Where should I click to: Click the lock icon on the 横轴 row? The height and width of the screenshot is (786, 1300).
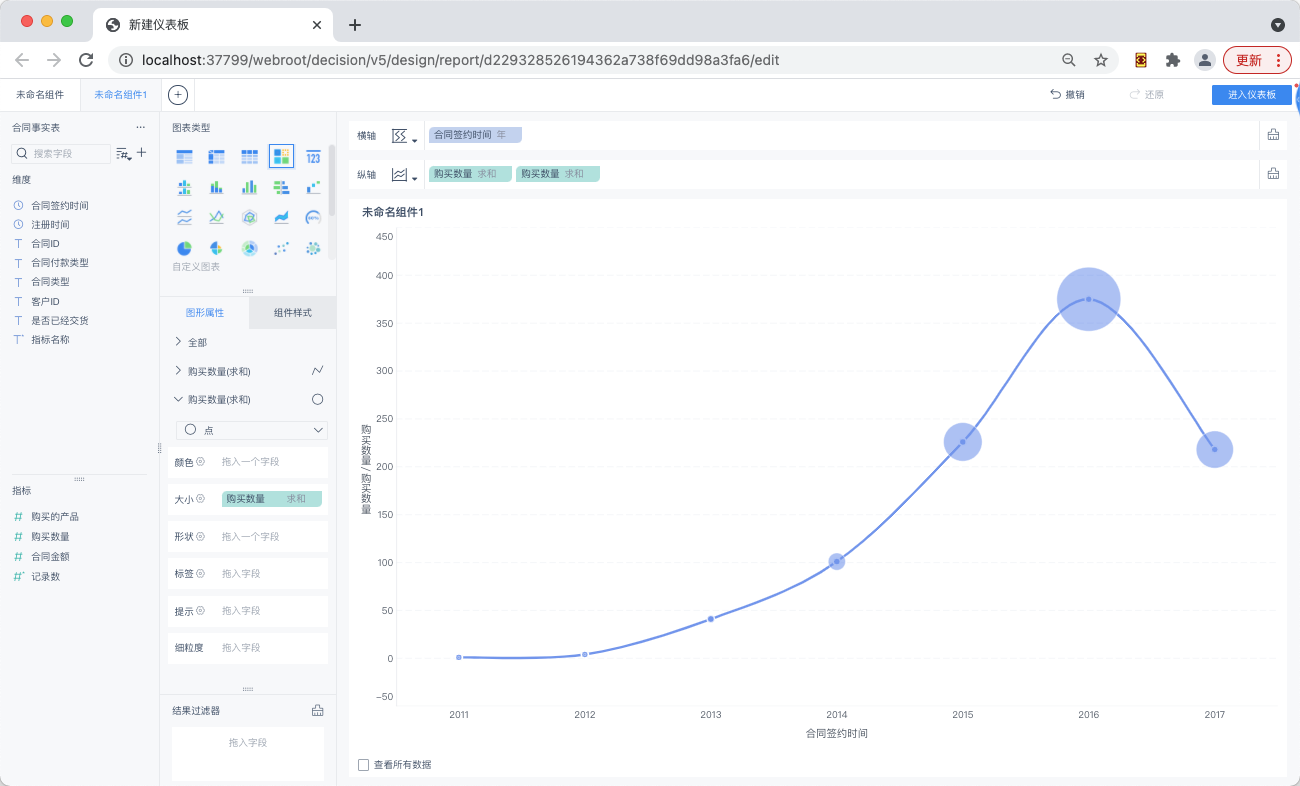tap(1273, 135)
